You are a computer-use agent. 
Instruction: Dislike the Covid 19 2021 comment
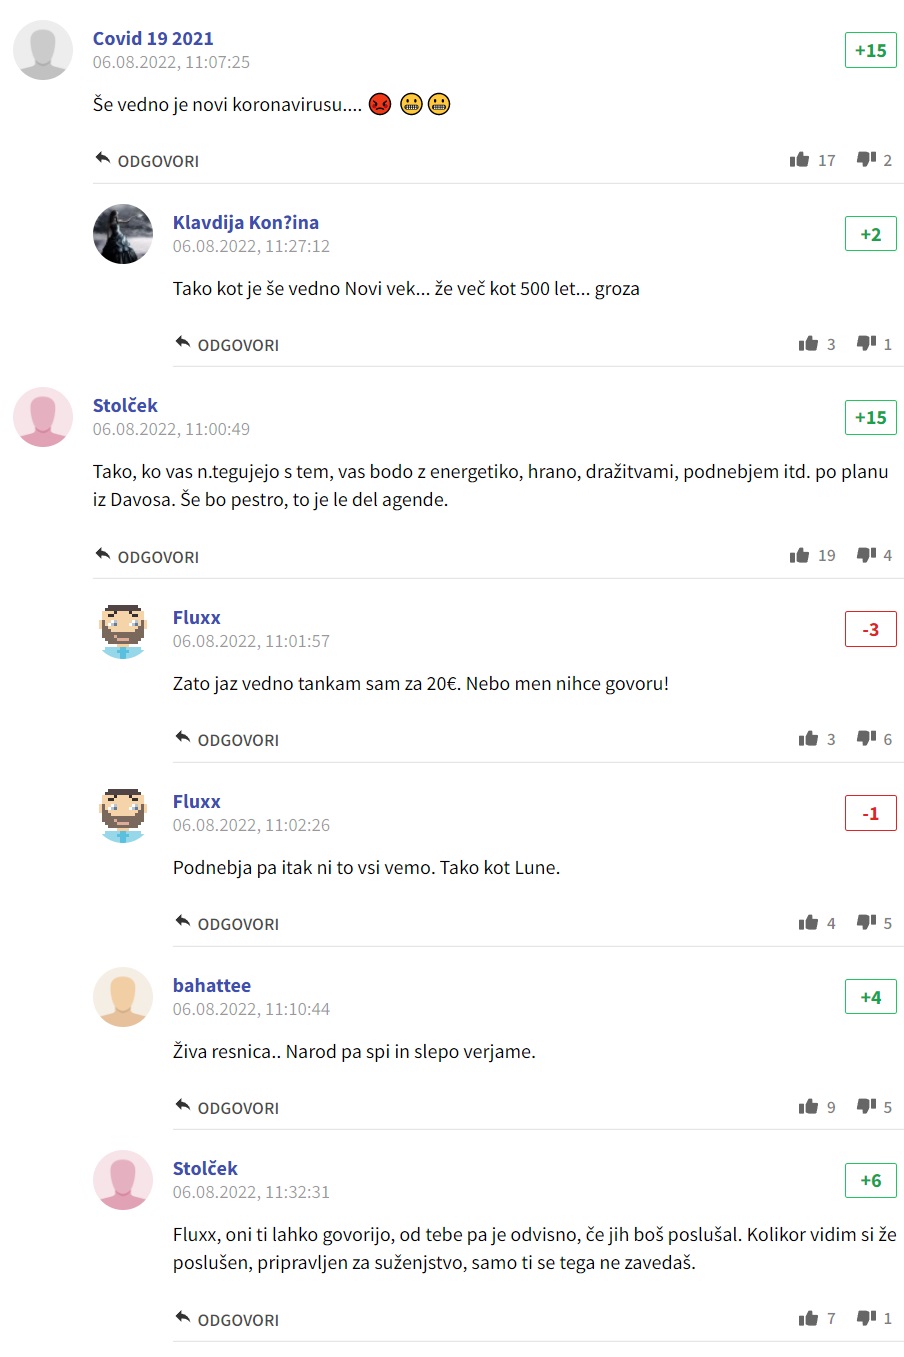pos(866,160)
